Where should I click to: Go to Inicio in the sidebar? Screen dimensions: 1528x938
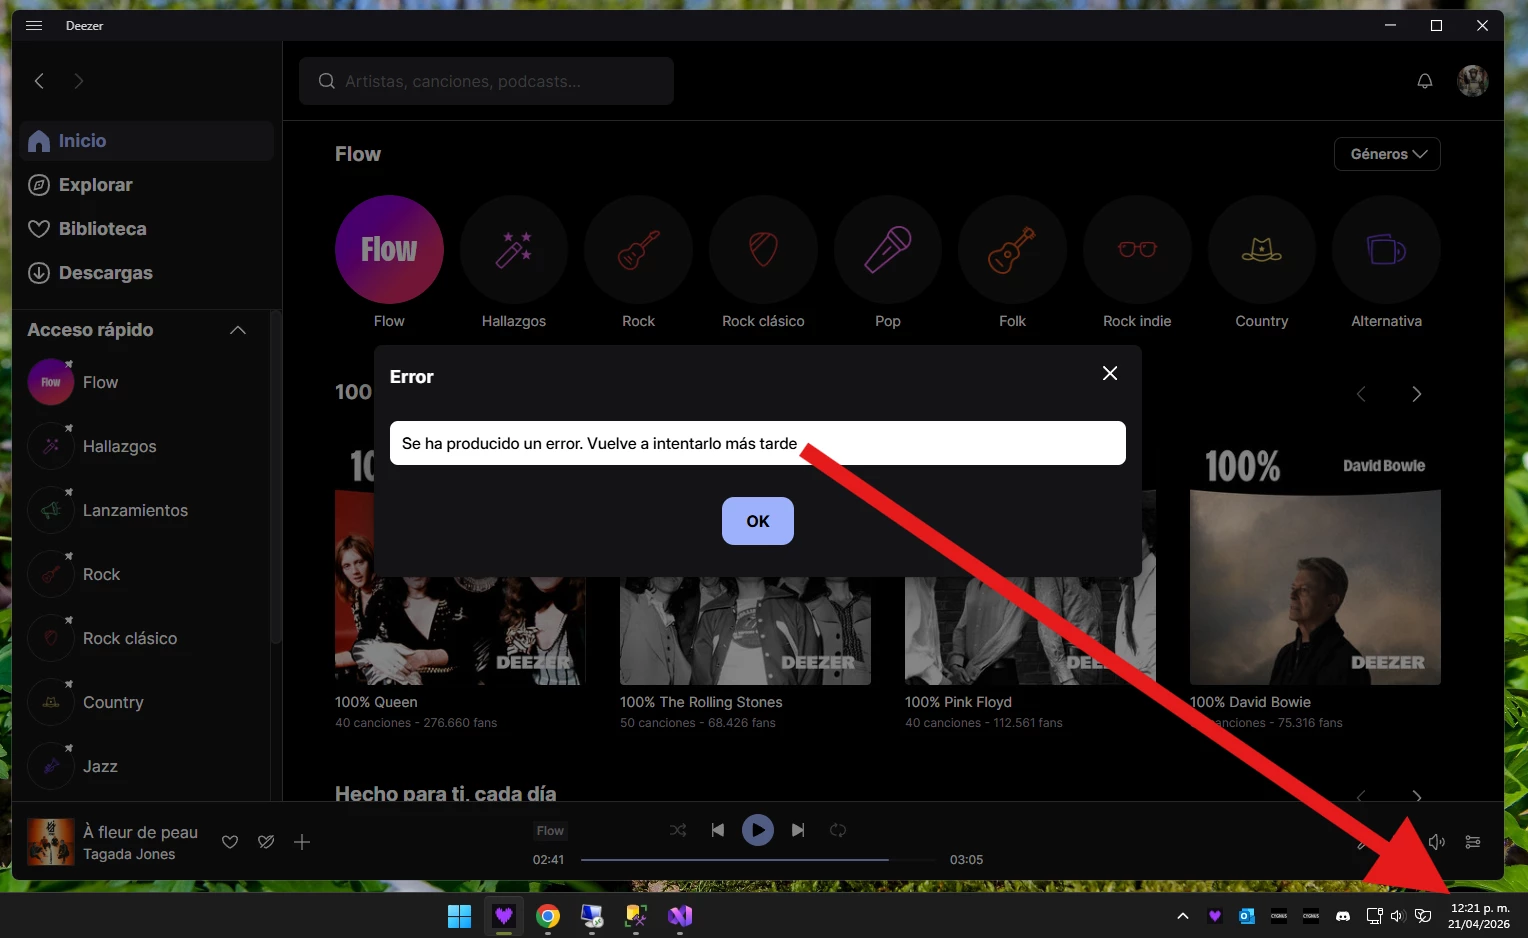click(x=146, y=141)
